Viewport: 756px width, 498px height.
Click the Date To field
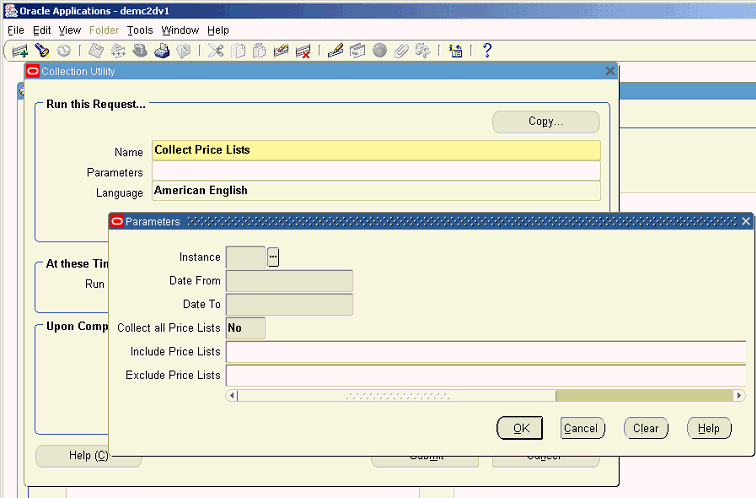[x=289, y=304]
